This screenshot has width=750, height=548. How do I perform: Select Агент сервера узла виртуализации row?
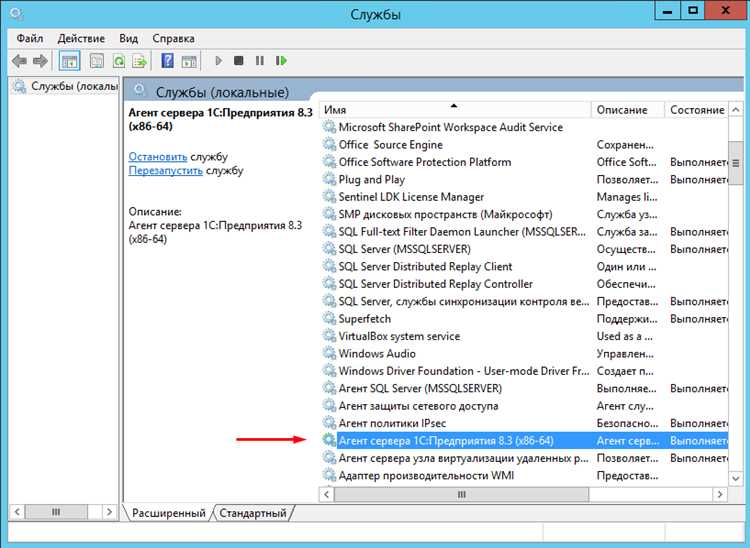click(524, 458)
